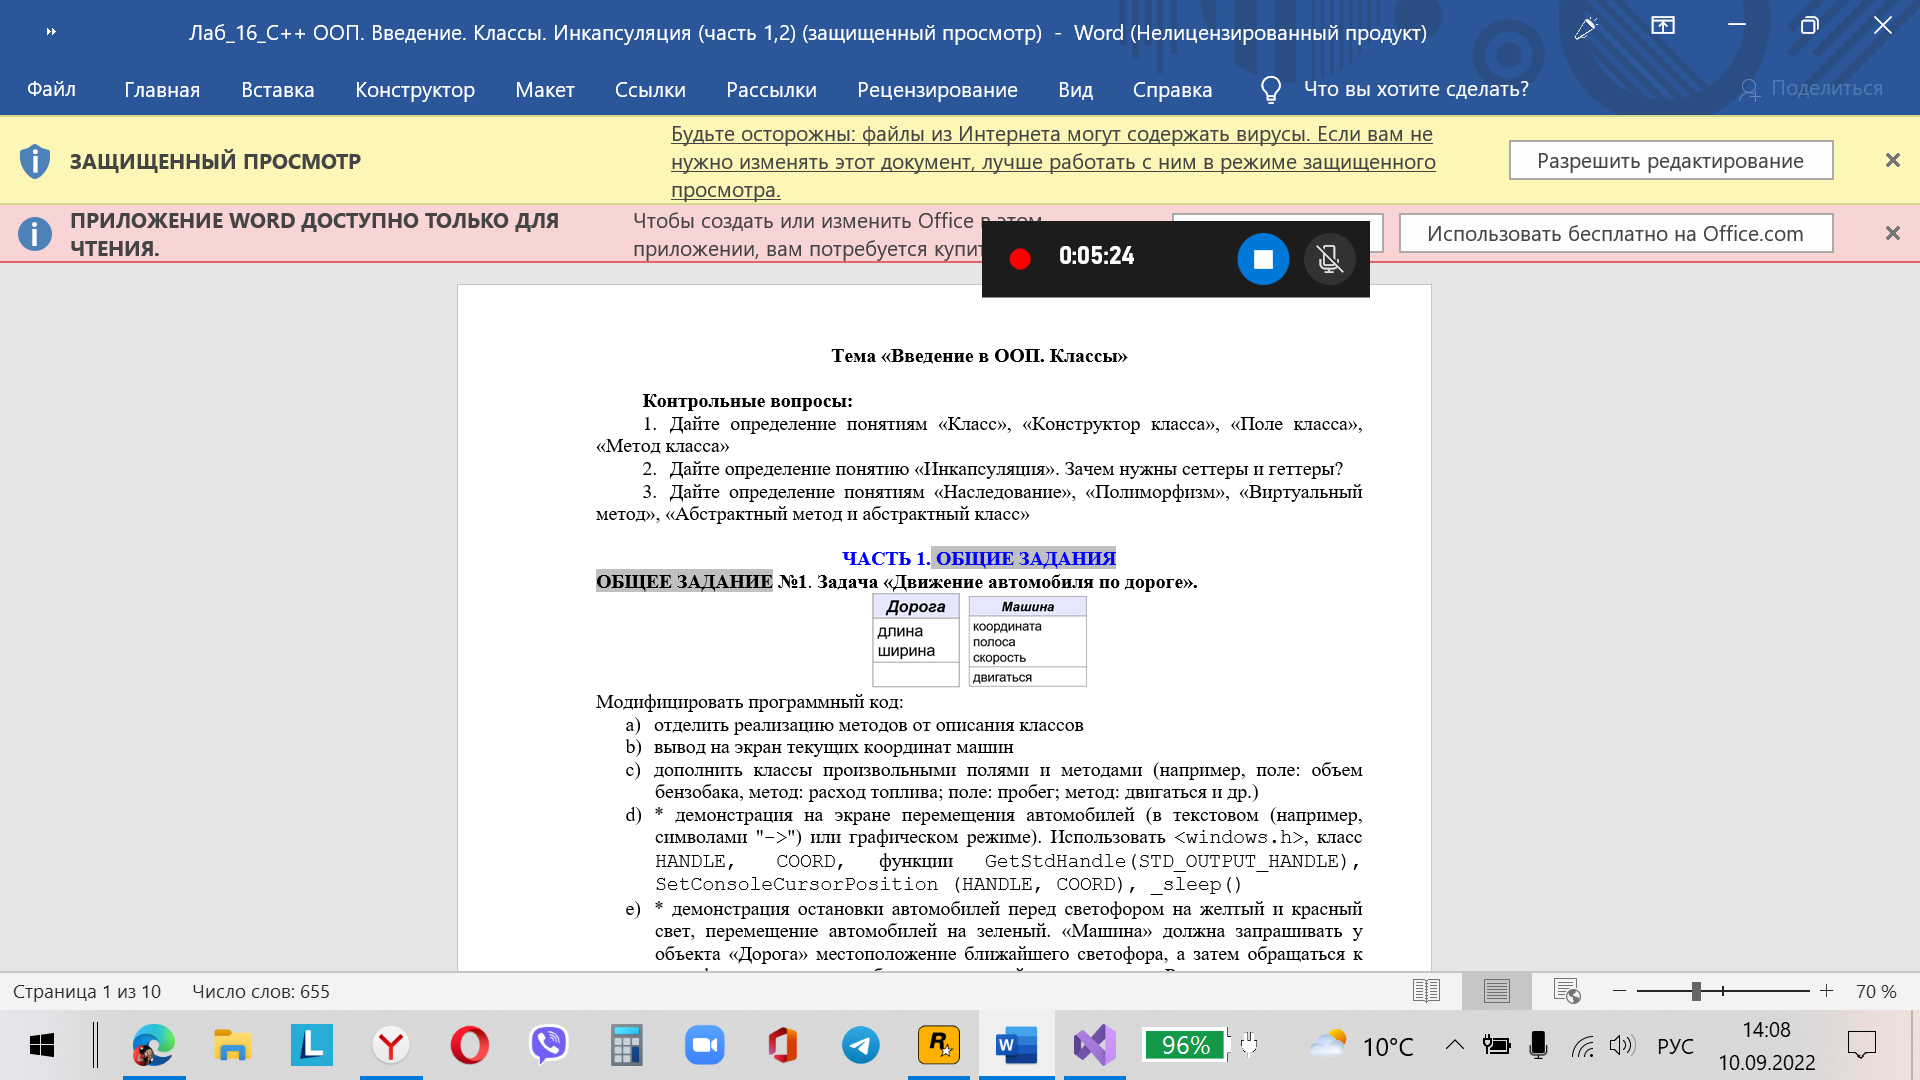Switch to Web Layout view
Image resolution: width=1920 pixels, height=1080 pixels.
tap(1567, 991)
